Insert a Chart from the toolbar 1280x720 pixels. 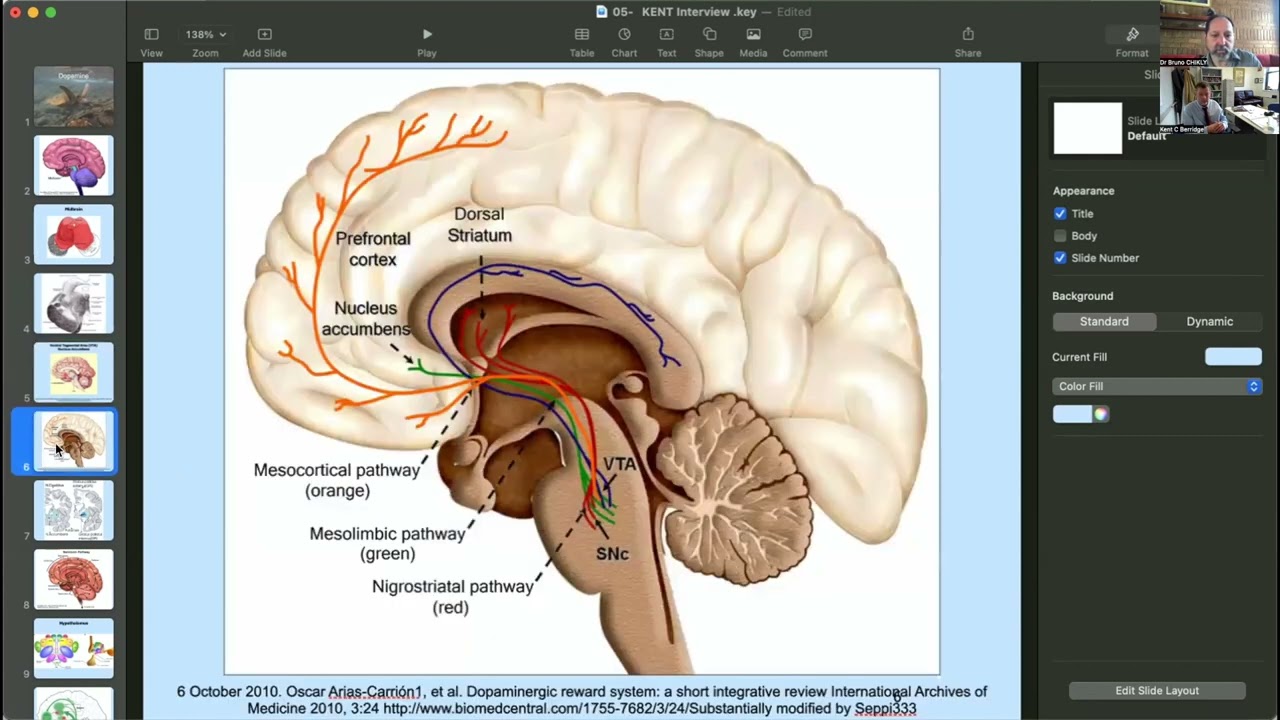click(x=624, y=34)
